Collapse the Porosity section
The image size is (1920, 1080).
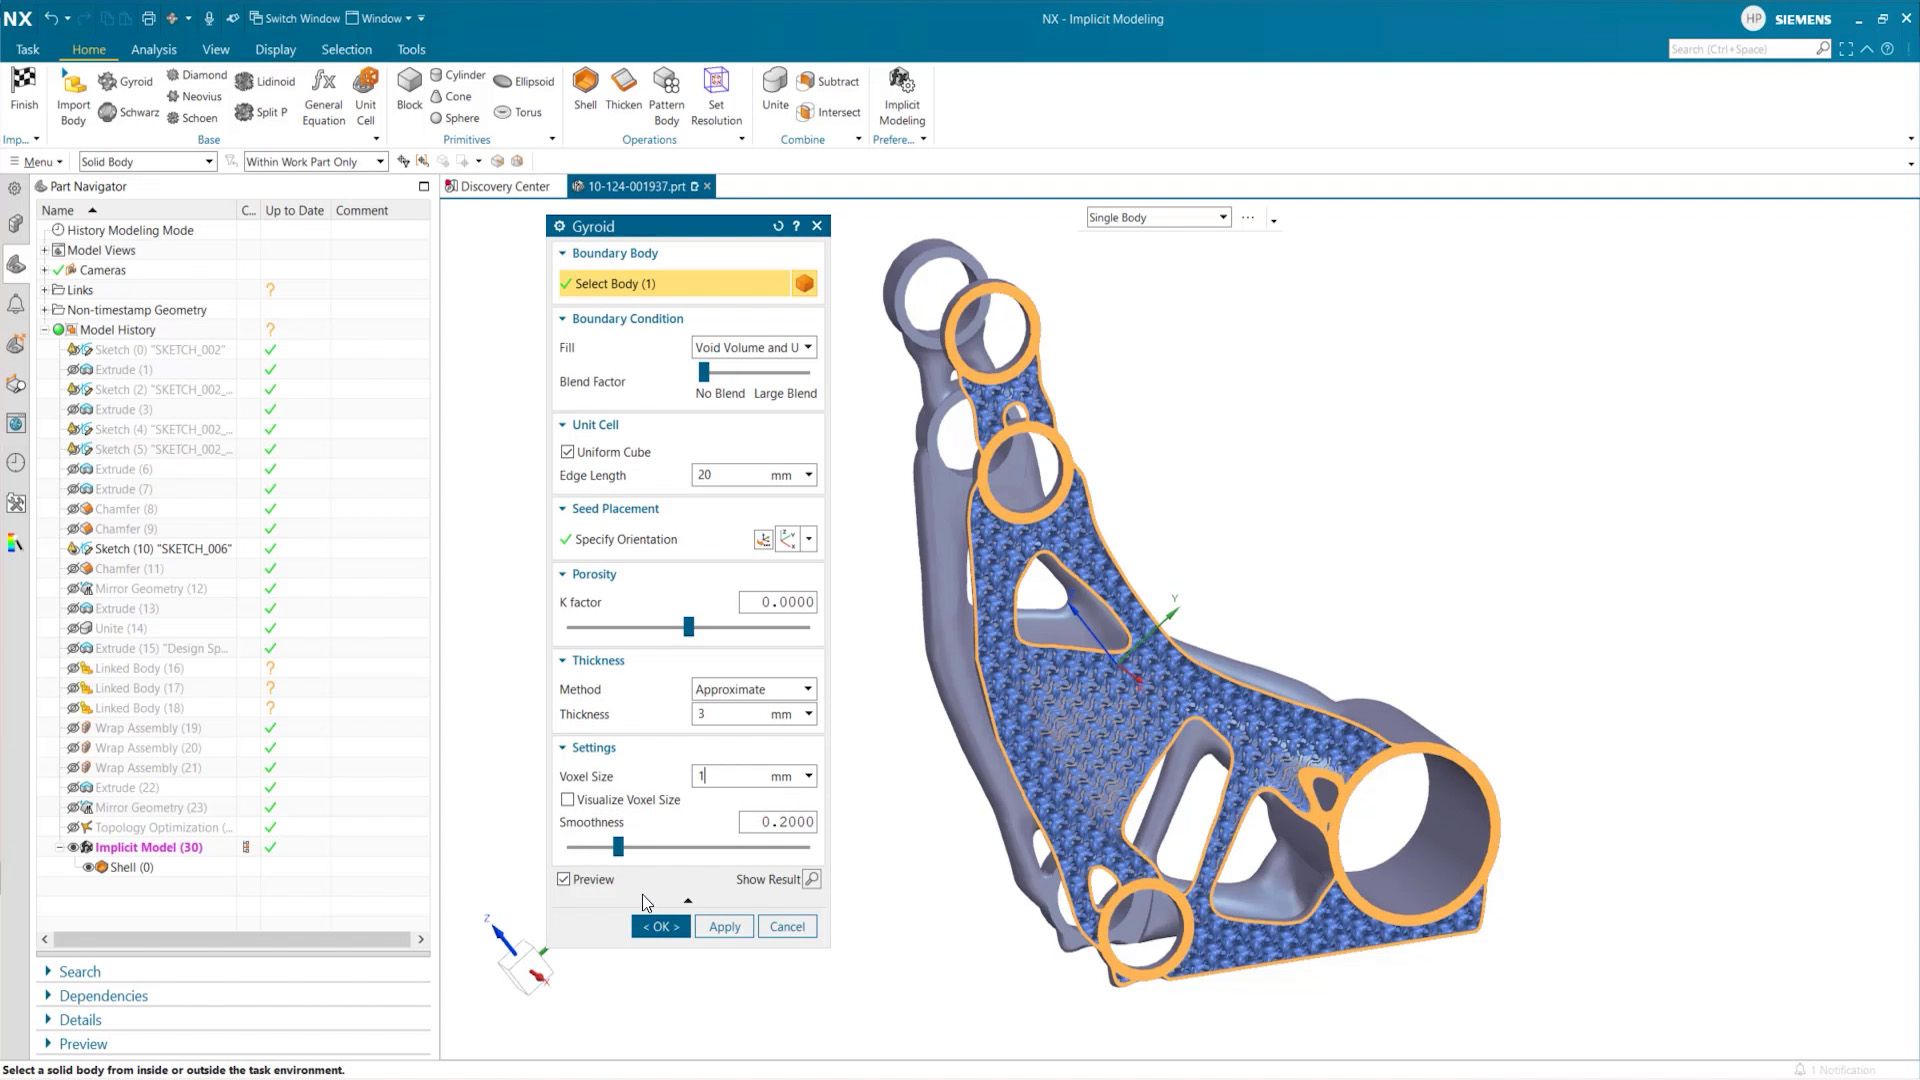562,574
